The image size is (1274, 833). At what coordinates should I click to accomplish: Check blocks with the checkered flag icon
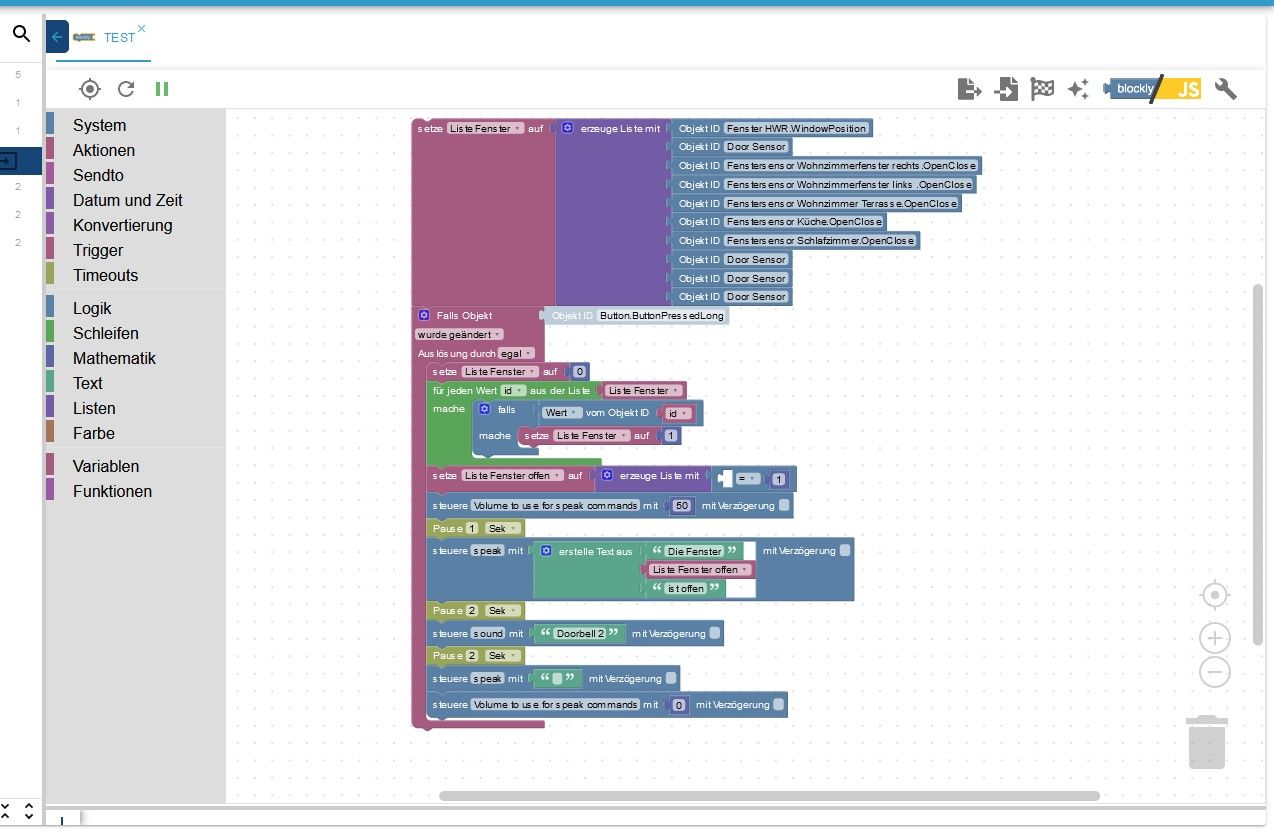coord(1042,89)
